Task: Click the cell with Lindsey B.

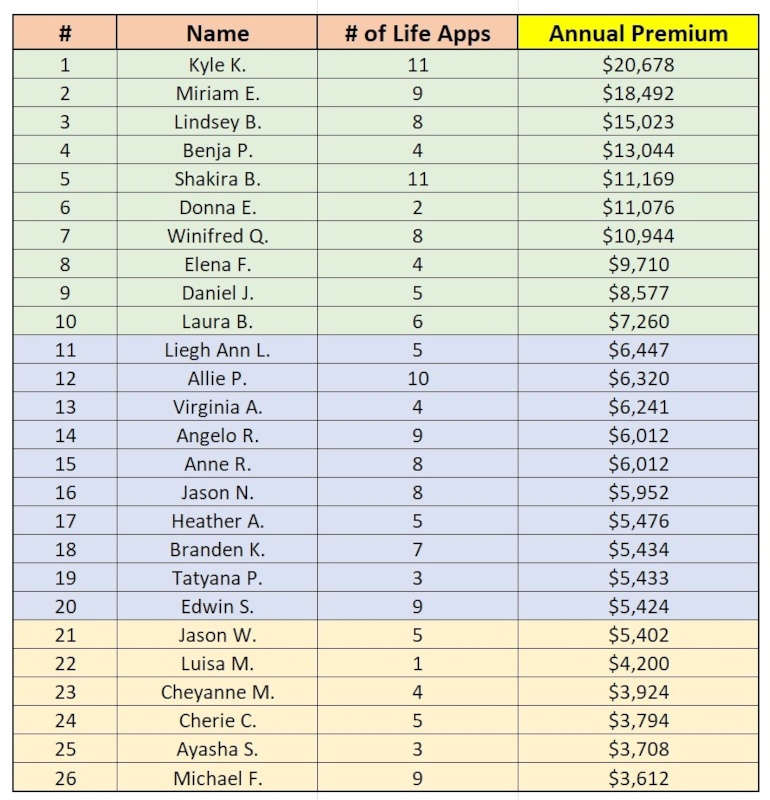Action: click(217, 121)
